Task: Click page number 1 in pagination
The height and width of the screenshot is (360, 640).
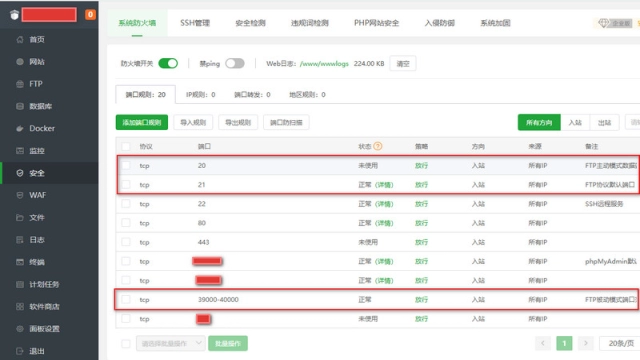Action: coord(564,343)
